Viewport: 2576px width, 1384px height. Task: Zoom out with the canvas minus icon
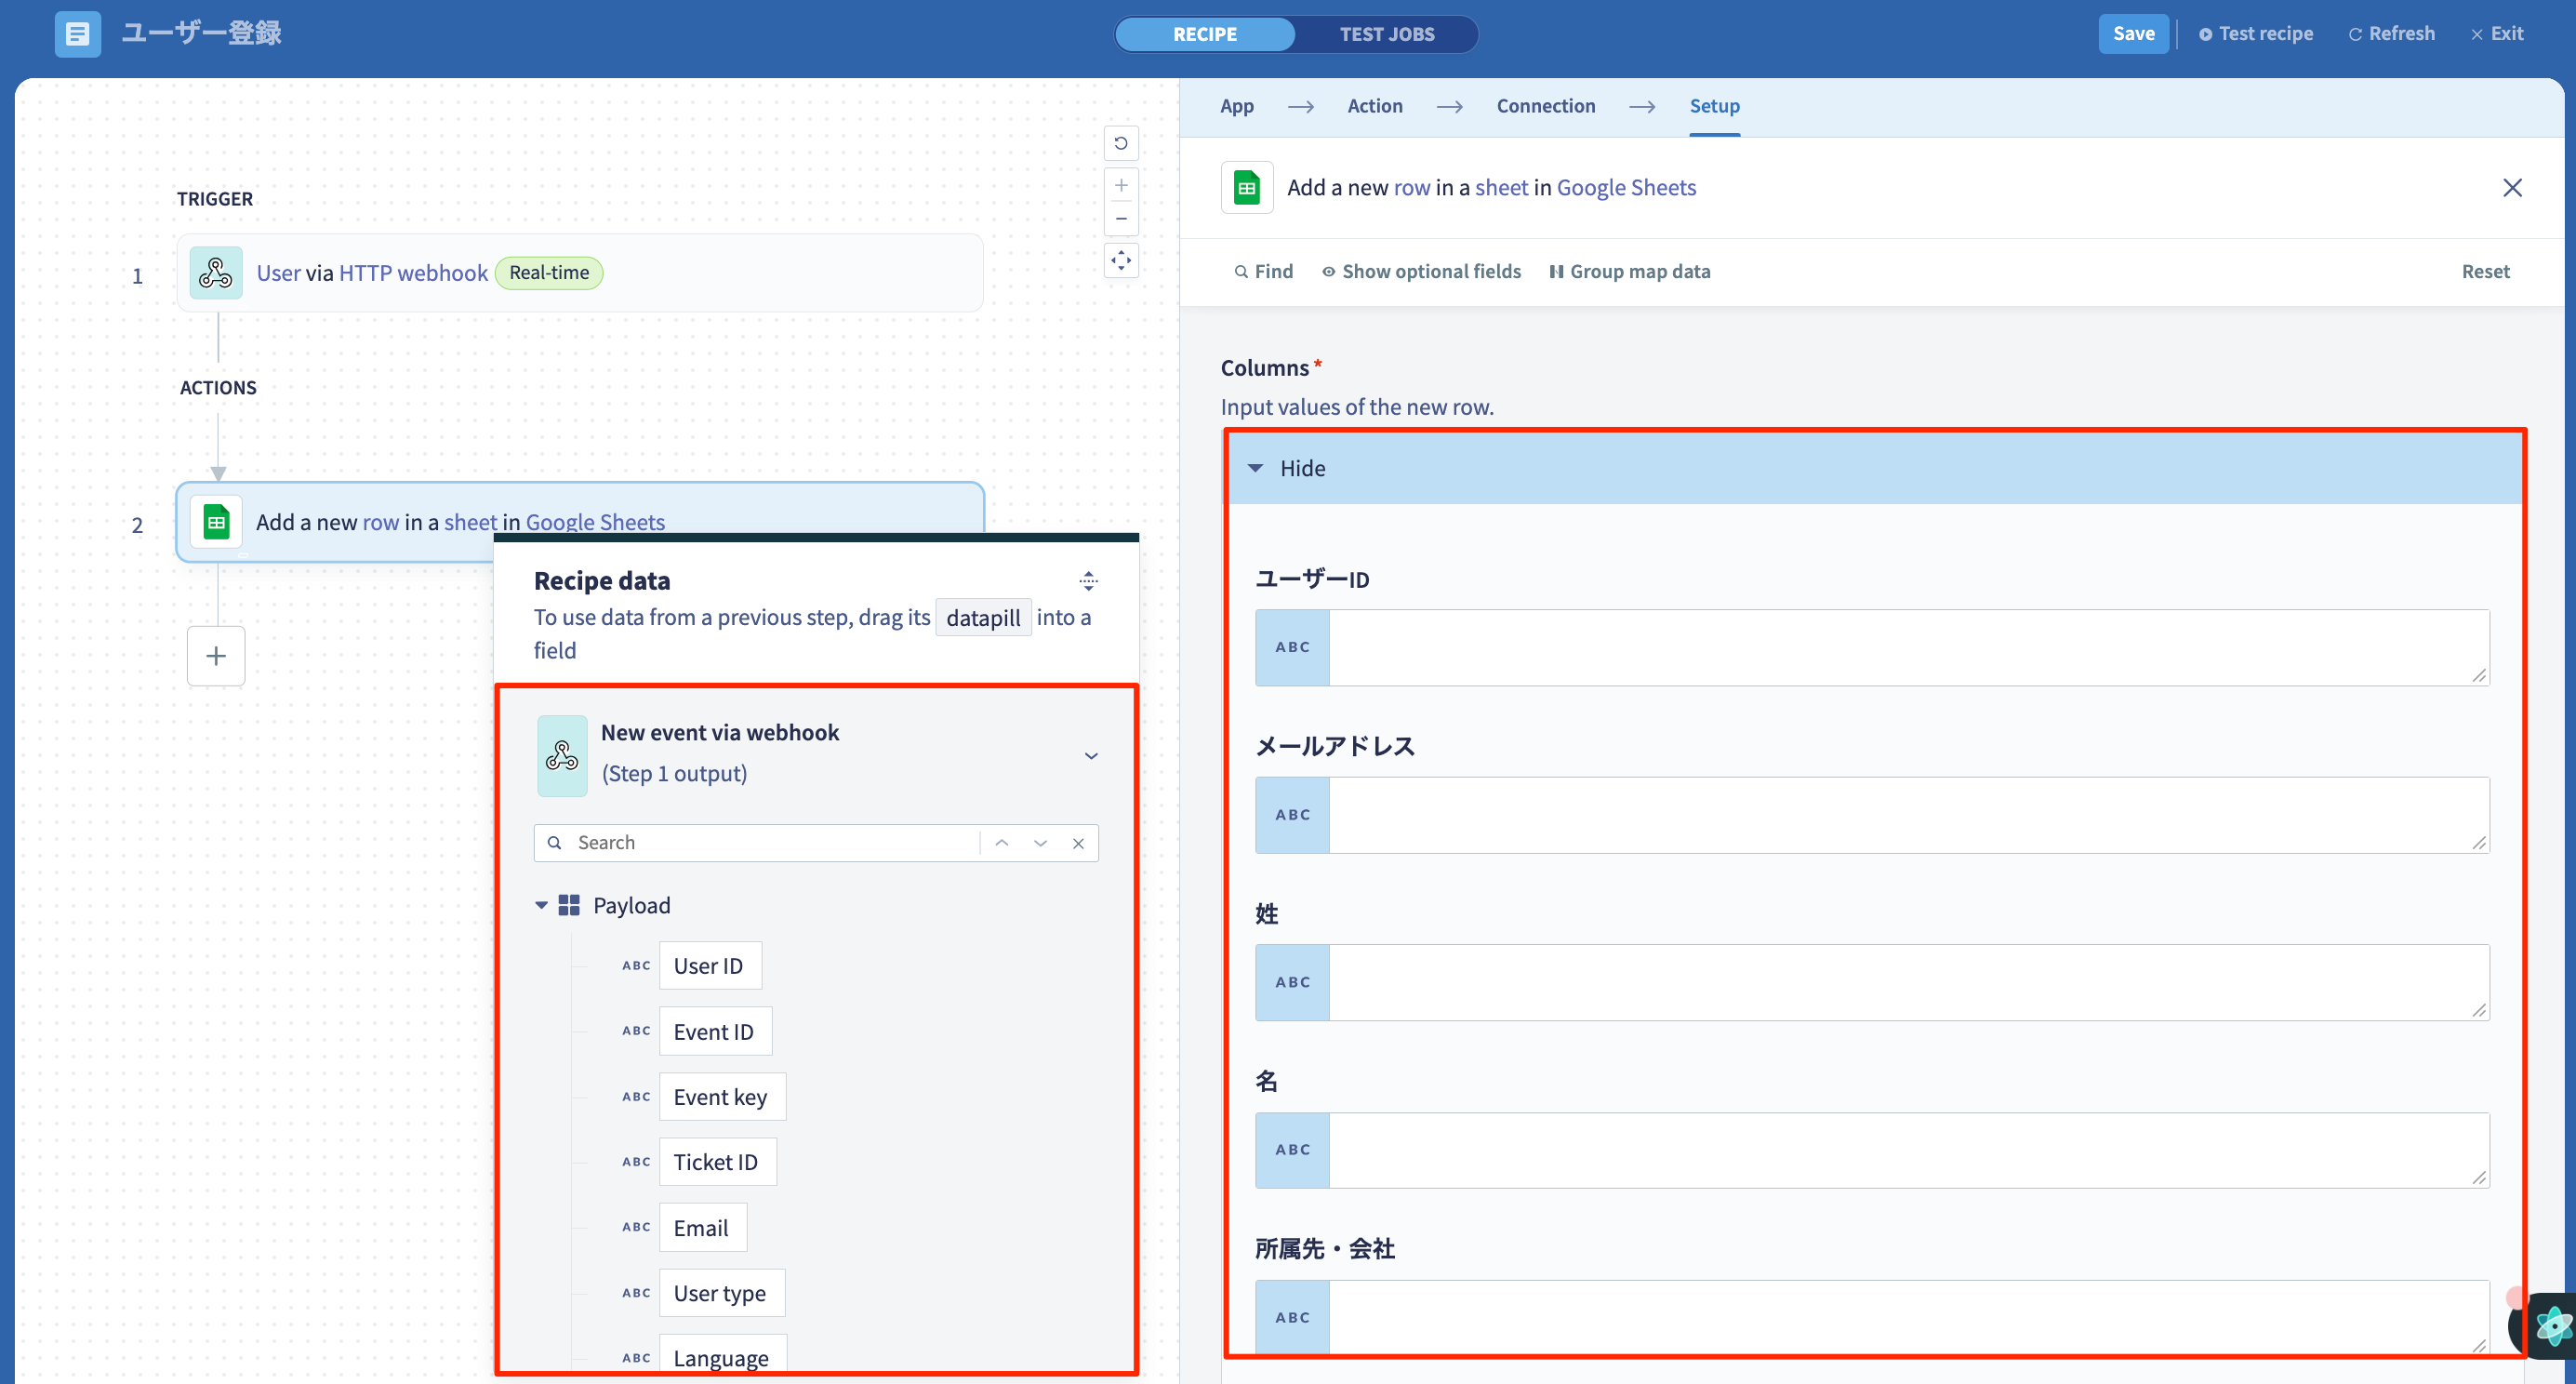tap(1121, 219)
